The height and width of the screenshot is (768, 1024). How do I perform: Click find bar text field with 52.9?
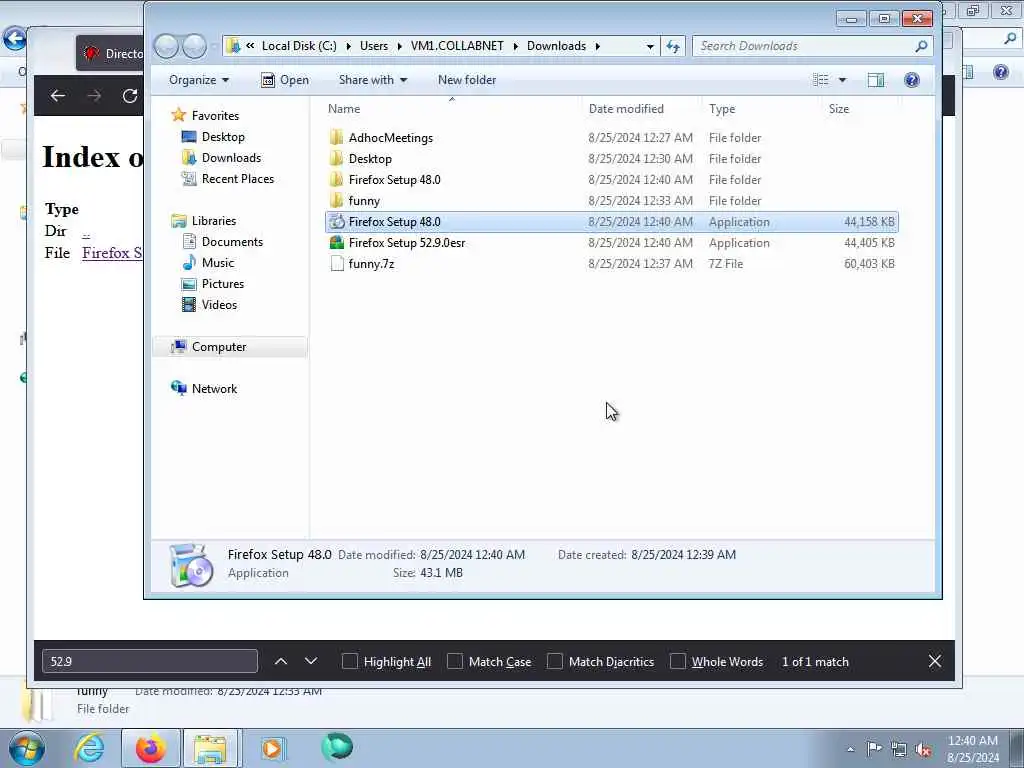click(150, 662)
